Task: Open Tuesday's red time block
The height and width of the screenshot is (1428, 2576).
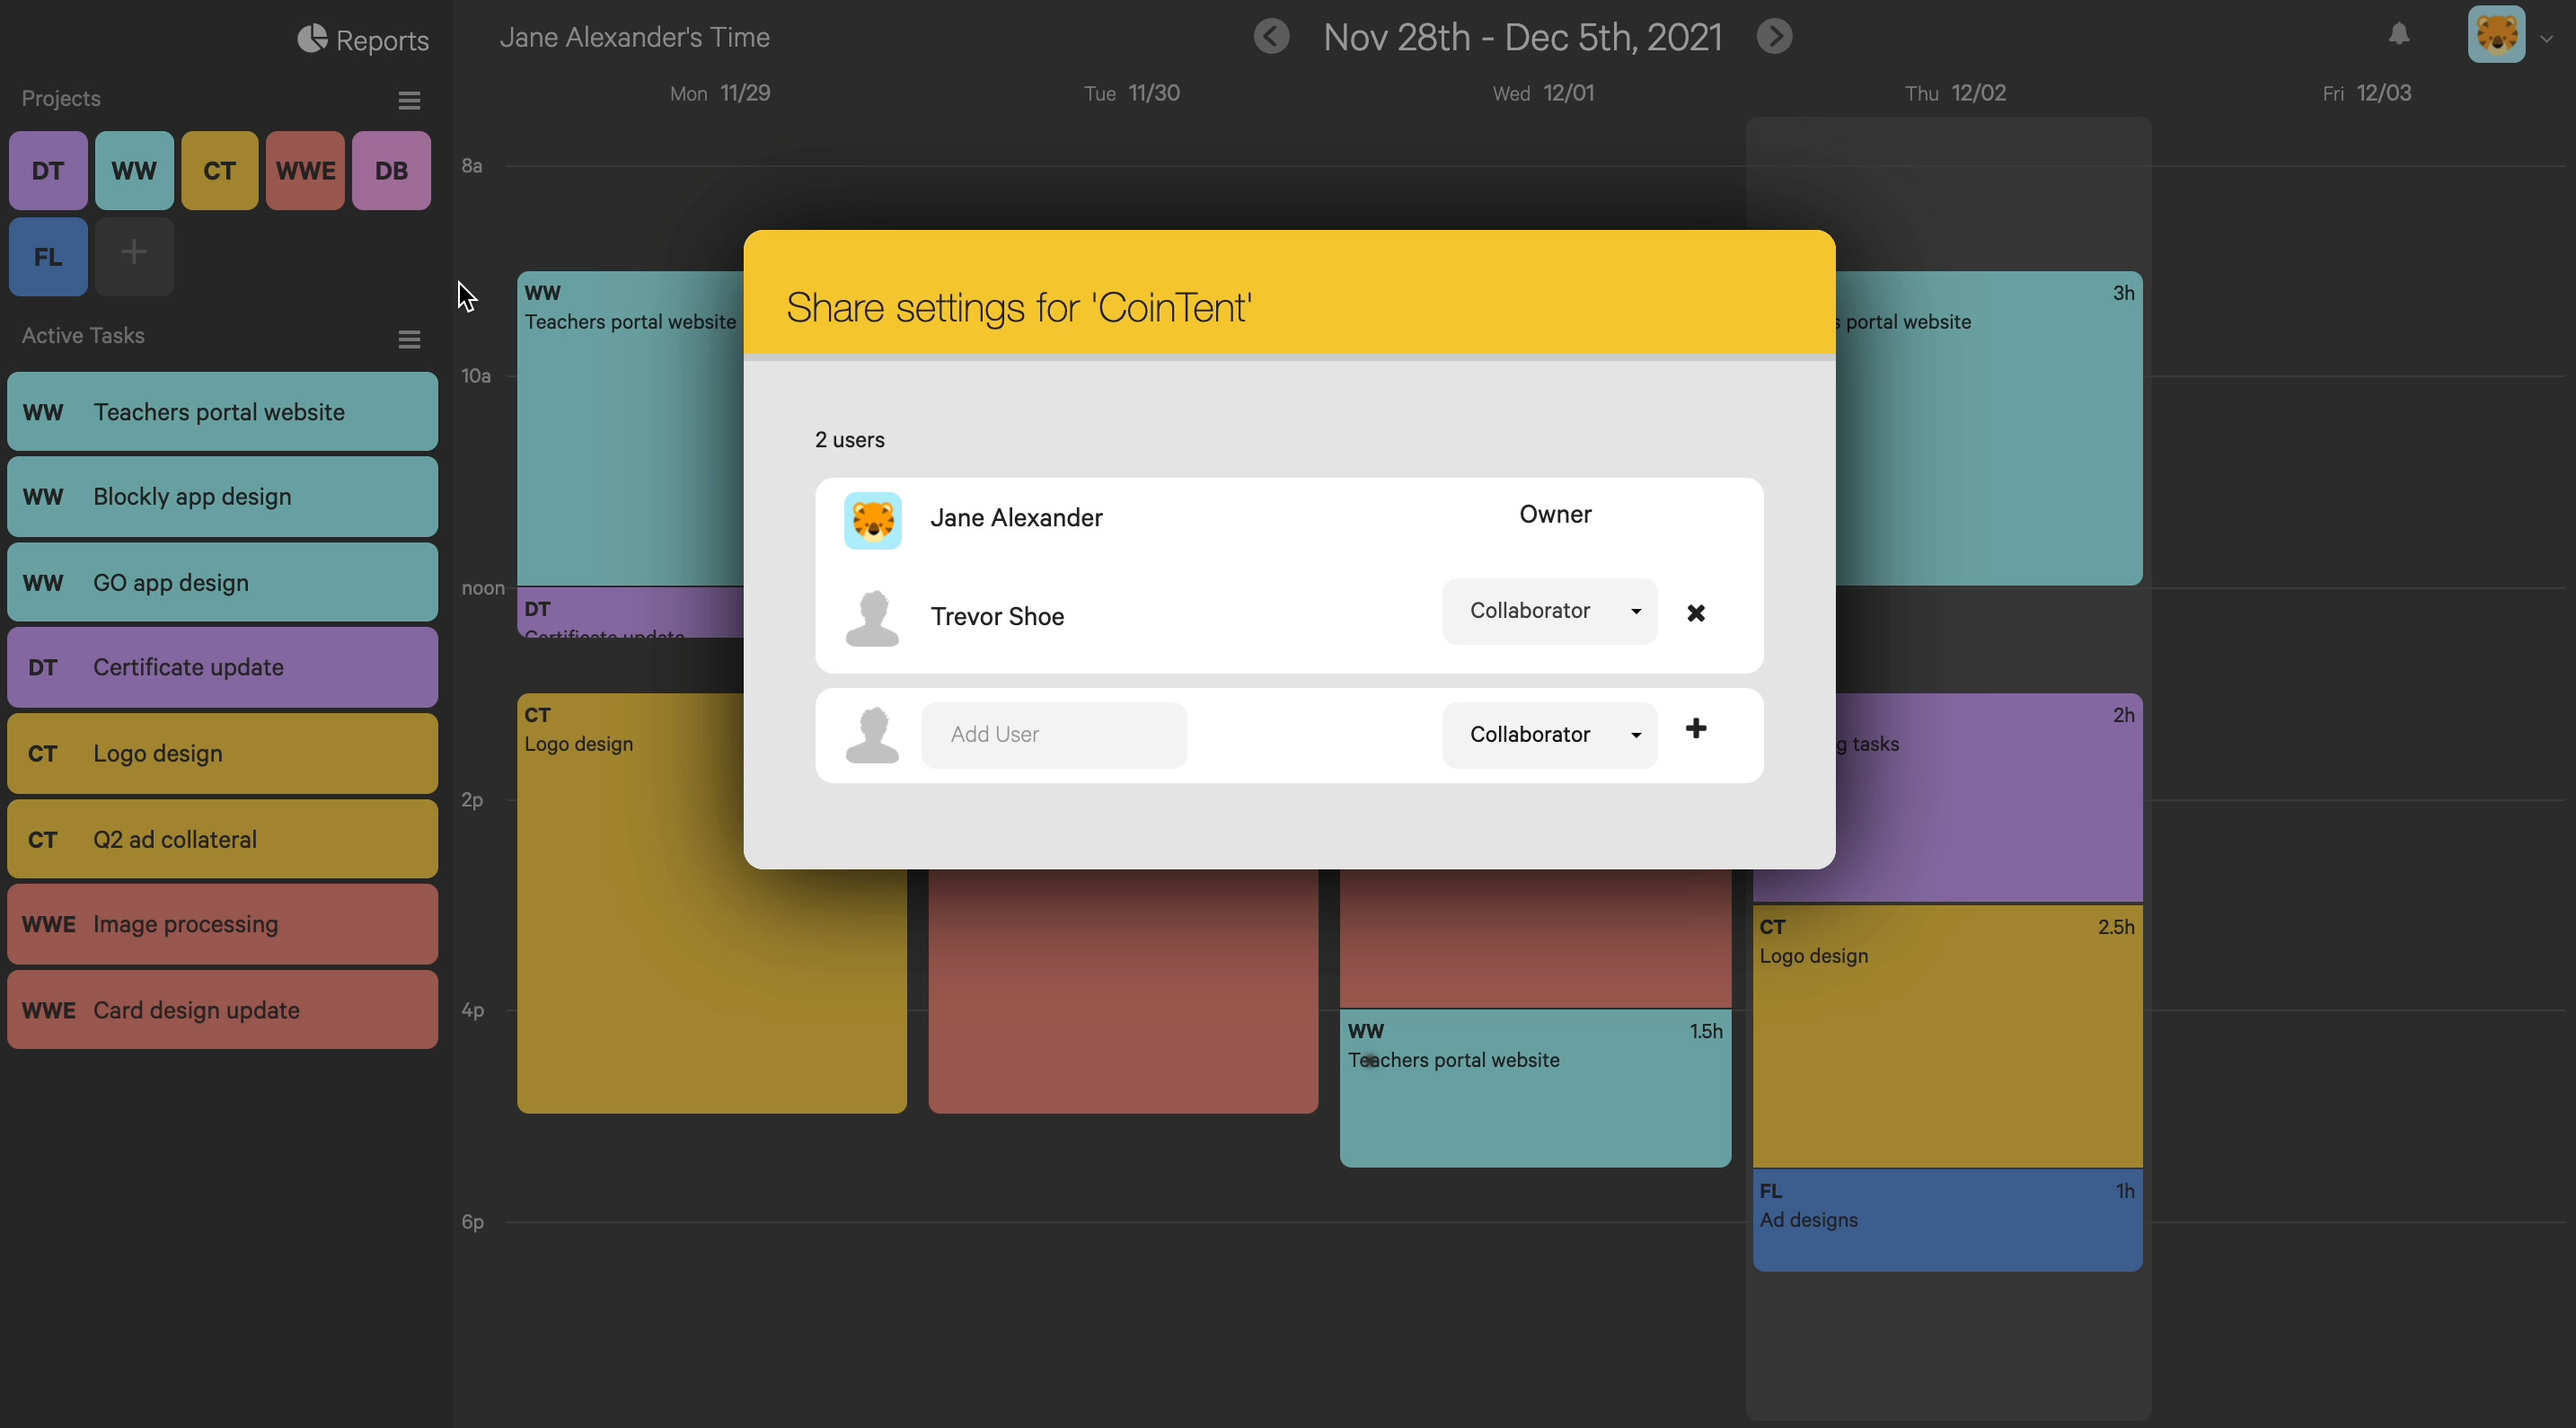Action: click(1122, 990)
